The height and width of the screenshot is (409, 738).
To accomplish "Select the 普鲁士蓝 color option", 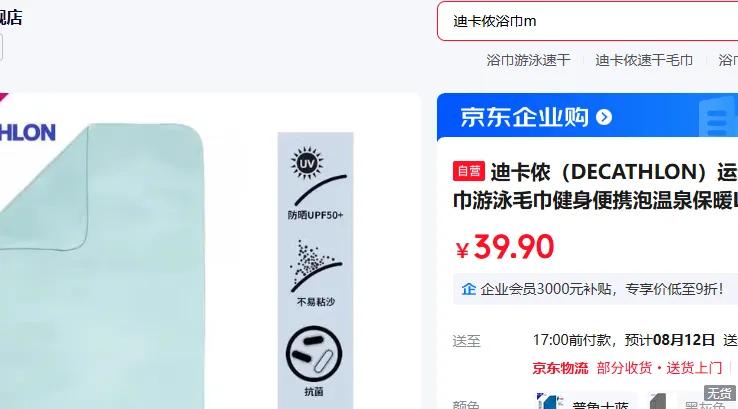I will point(585,401).
